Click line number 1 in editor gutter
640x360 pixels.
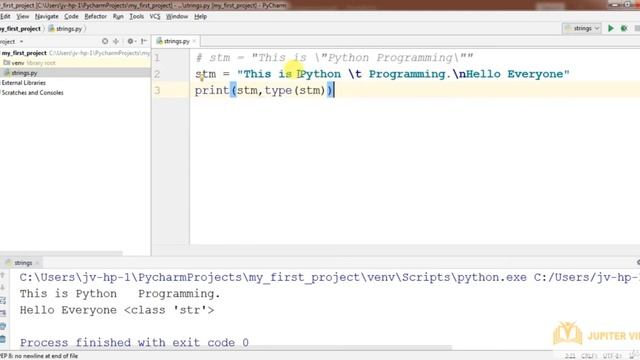pos(157,58)
